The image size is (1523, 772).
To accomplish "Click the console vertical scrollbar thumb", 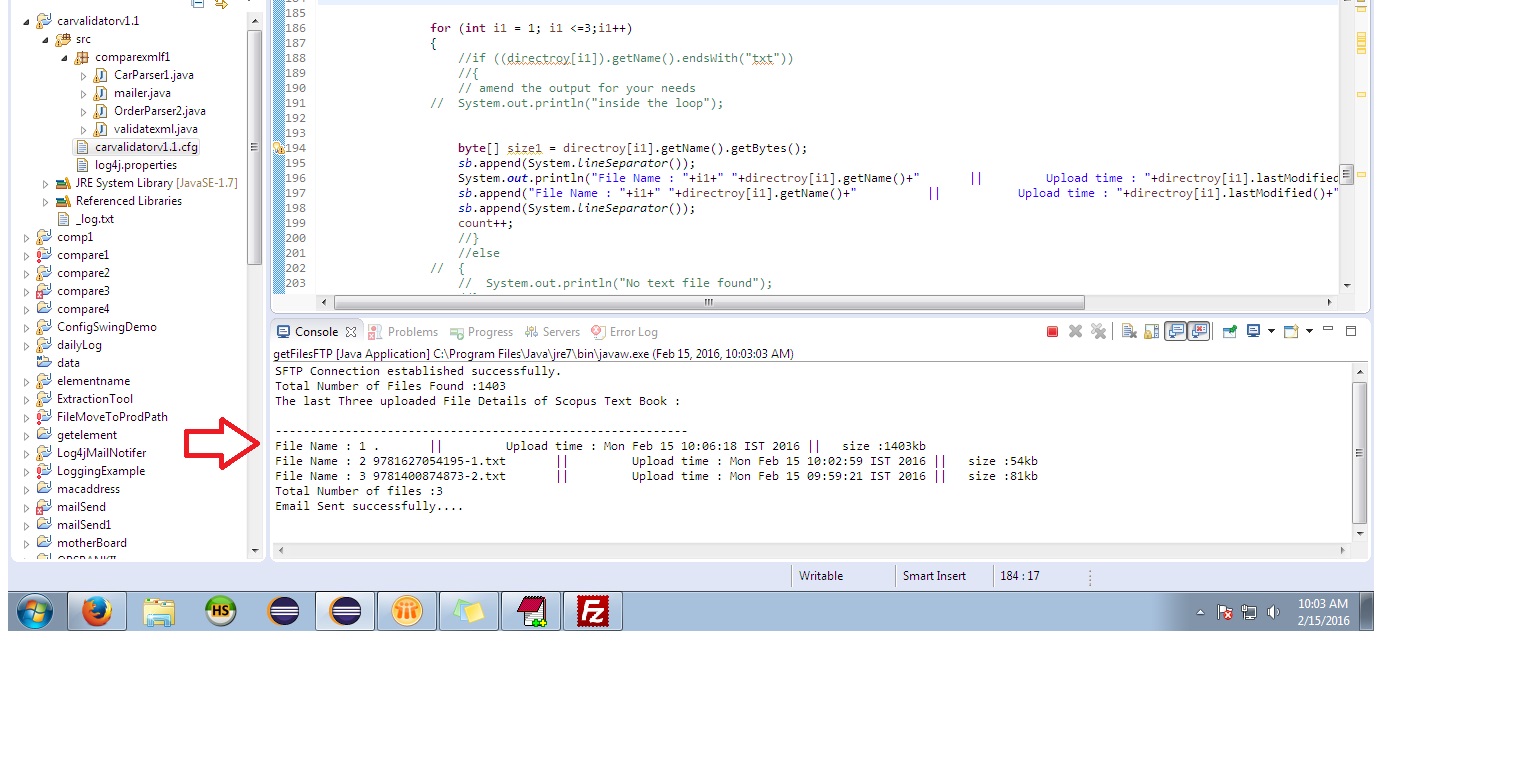I will (x=1358, y=452).
